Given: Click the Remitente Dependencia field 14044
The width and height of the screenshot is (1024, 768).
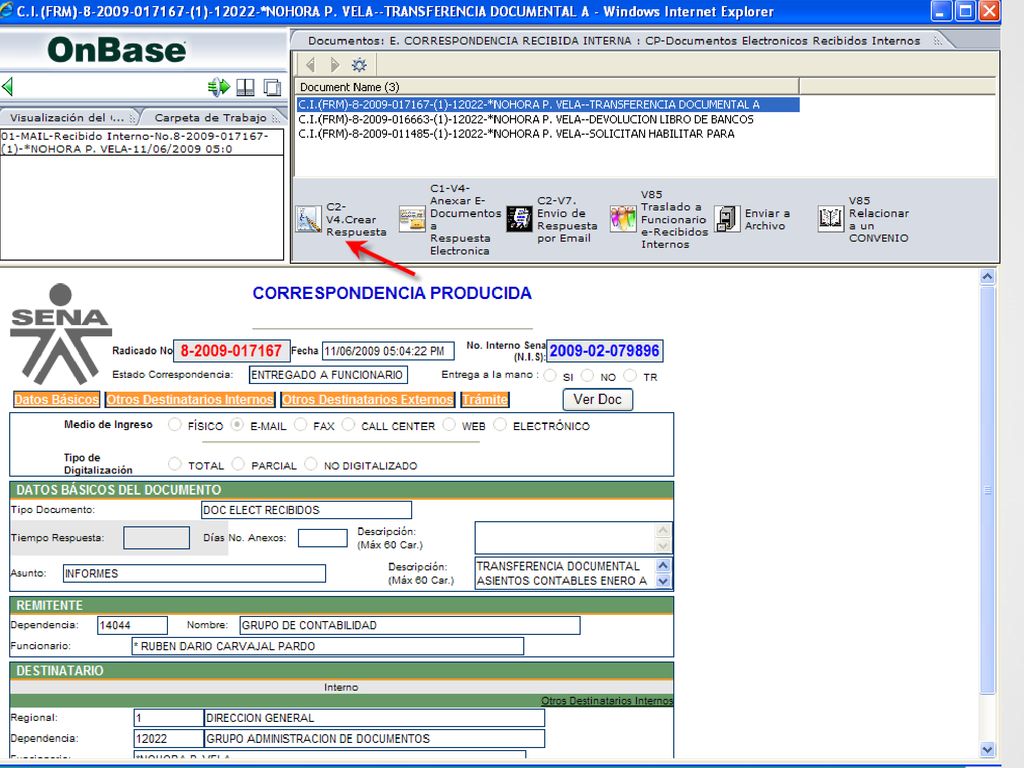Looking at the screenshot, I should (133, 625).
